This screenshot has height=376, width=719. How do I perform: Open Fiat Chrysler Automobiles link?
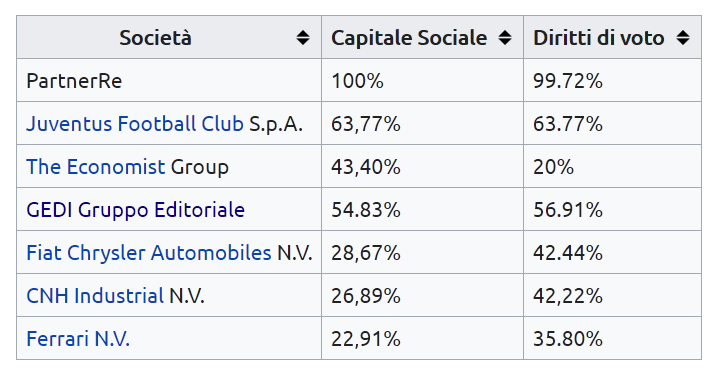pyautogui.click(x=149, y=253)
